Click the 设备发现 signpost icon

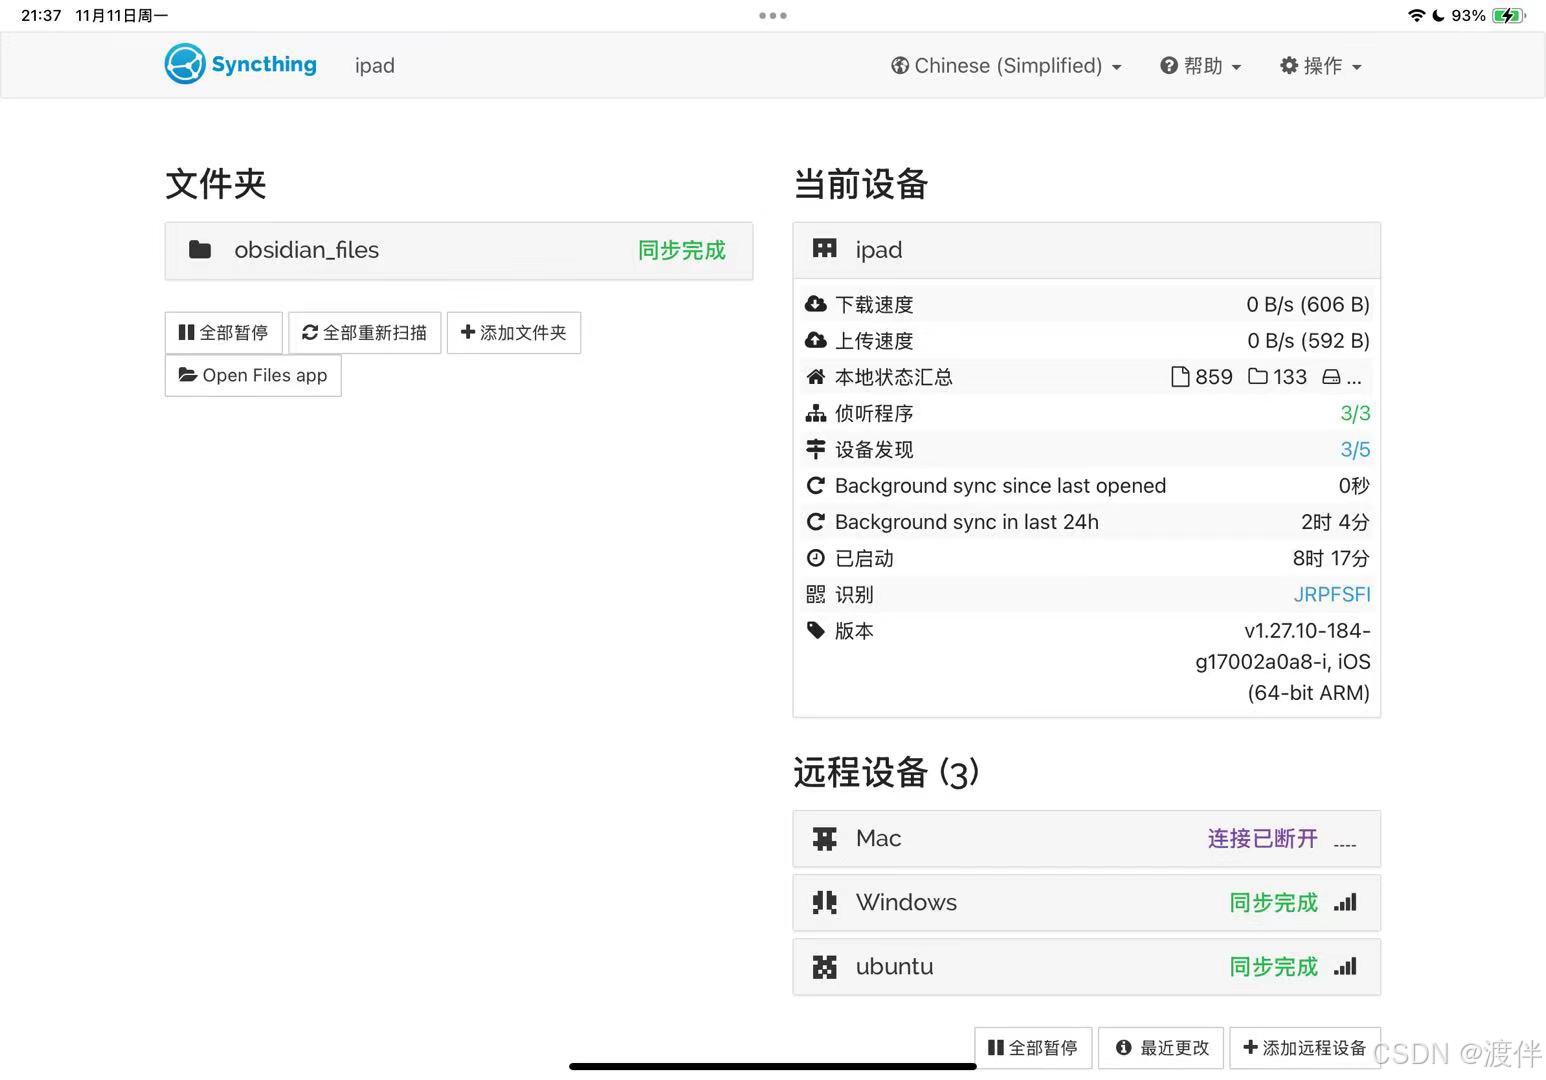tap(816, 449)
